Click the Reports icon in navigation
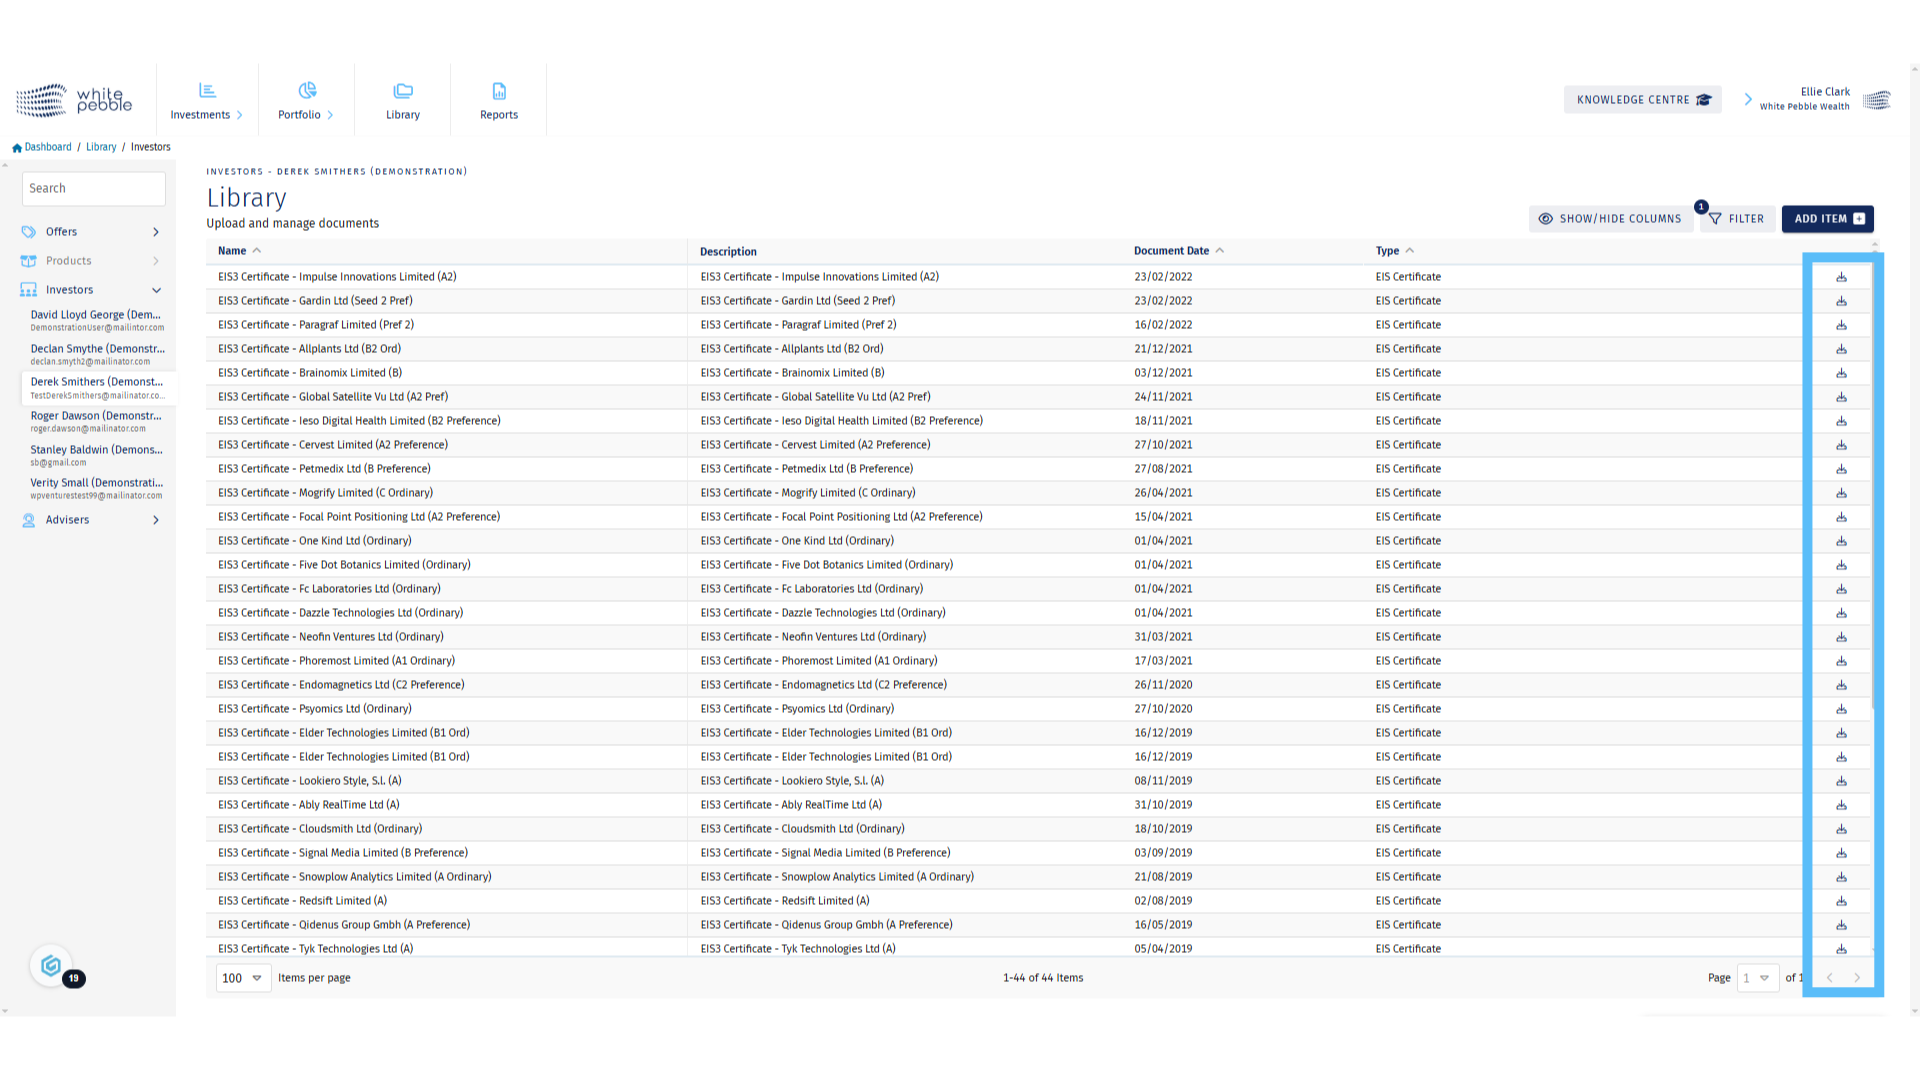 [499, 91]
